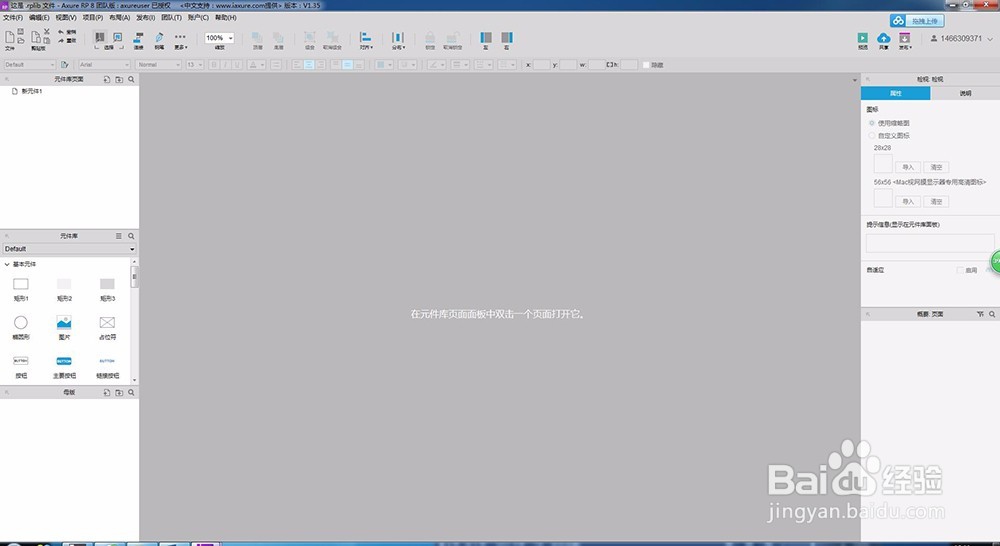The image size is (1000, 546).
Task: Click Import button for 56x56 icon
Action: (908, 202)
